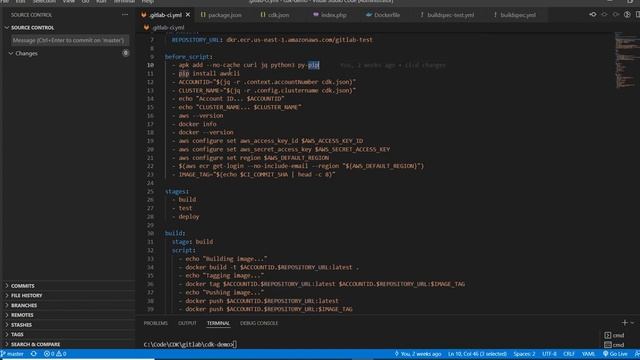The image size is (640, 360).
Task: Switch to the package.json tab
Action: coord(221,15)
